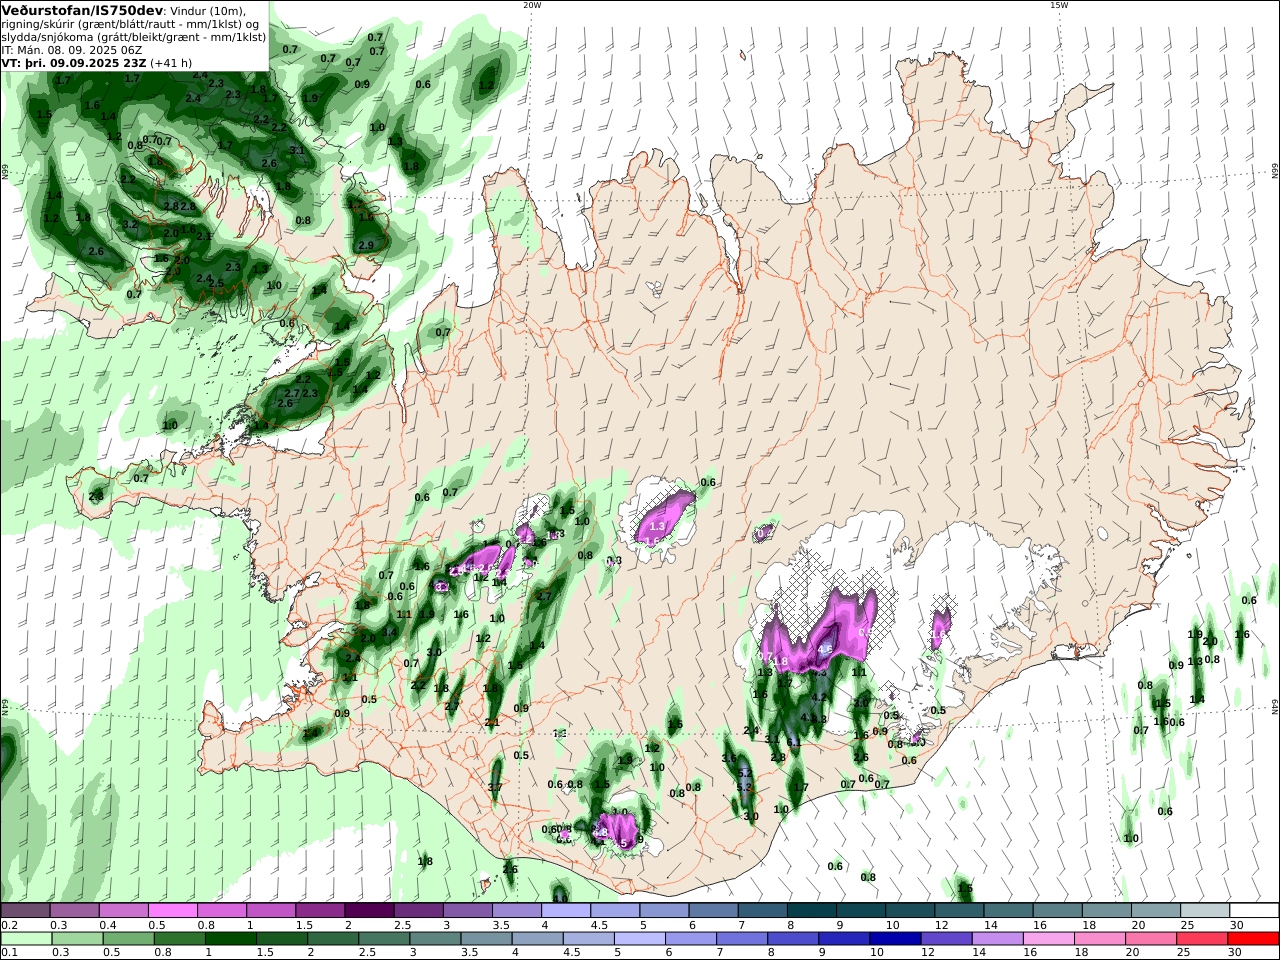Image resolution: width=1280 pixels, height=960 pixels.
Task: Pick the dark purple upper swatch labeled 2
Action: click(369, 911)
